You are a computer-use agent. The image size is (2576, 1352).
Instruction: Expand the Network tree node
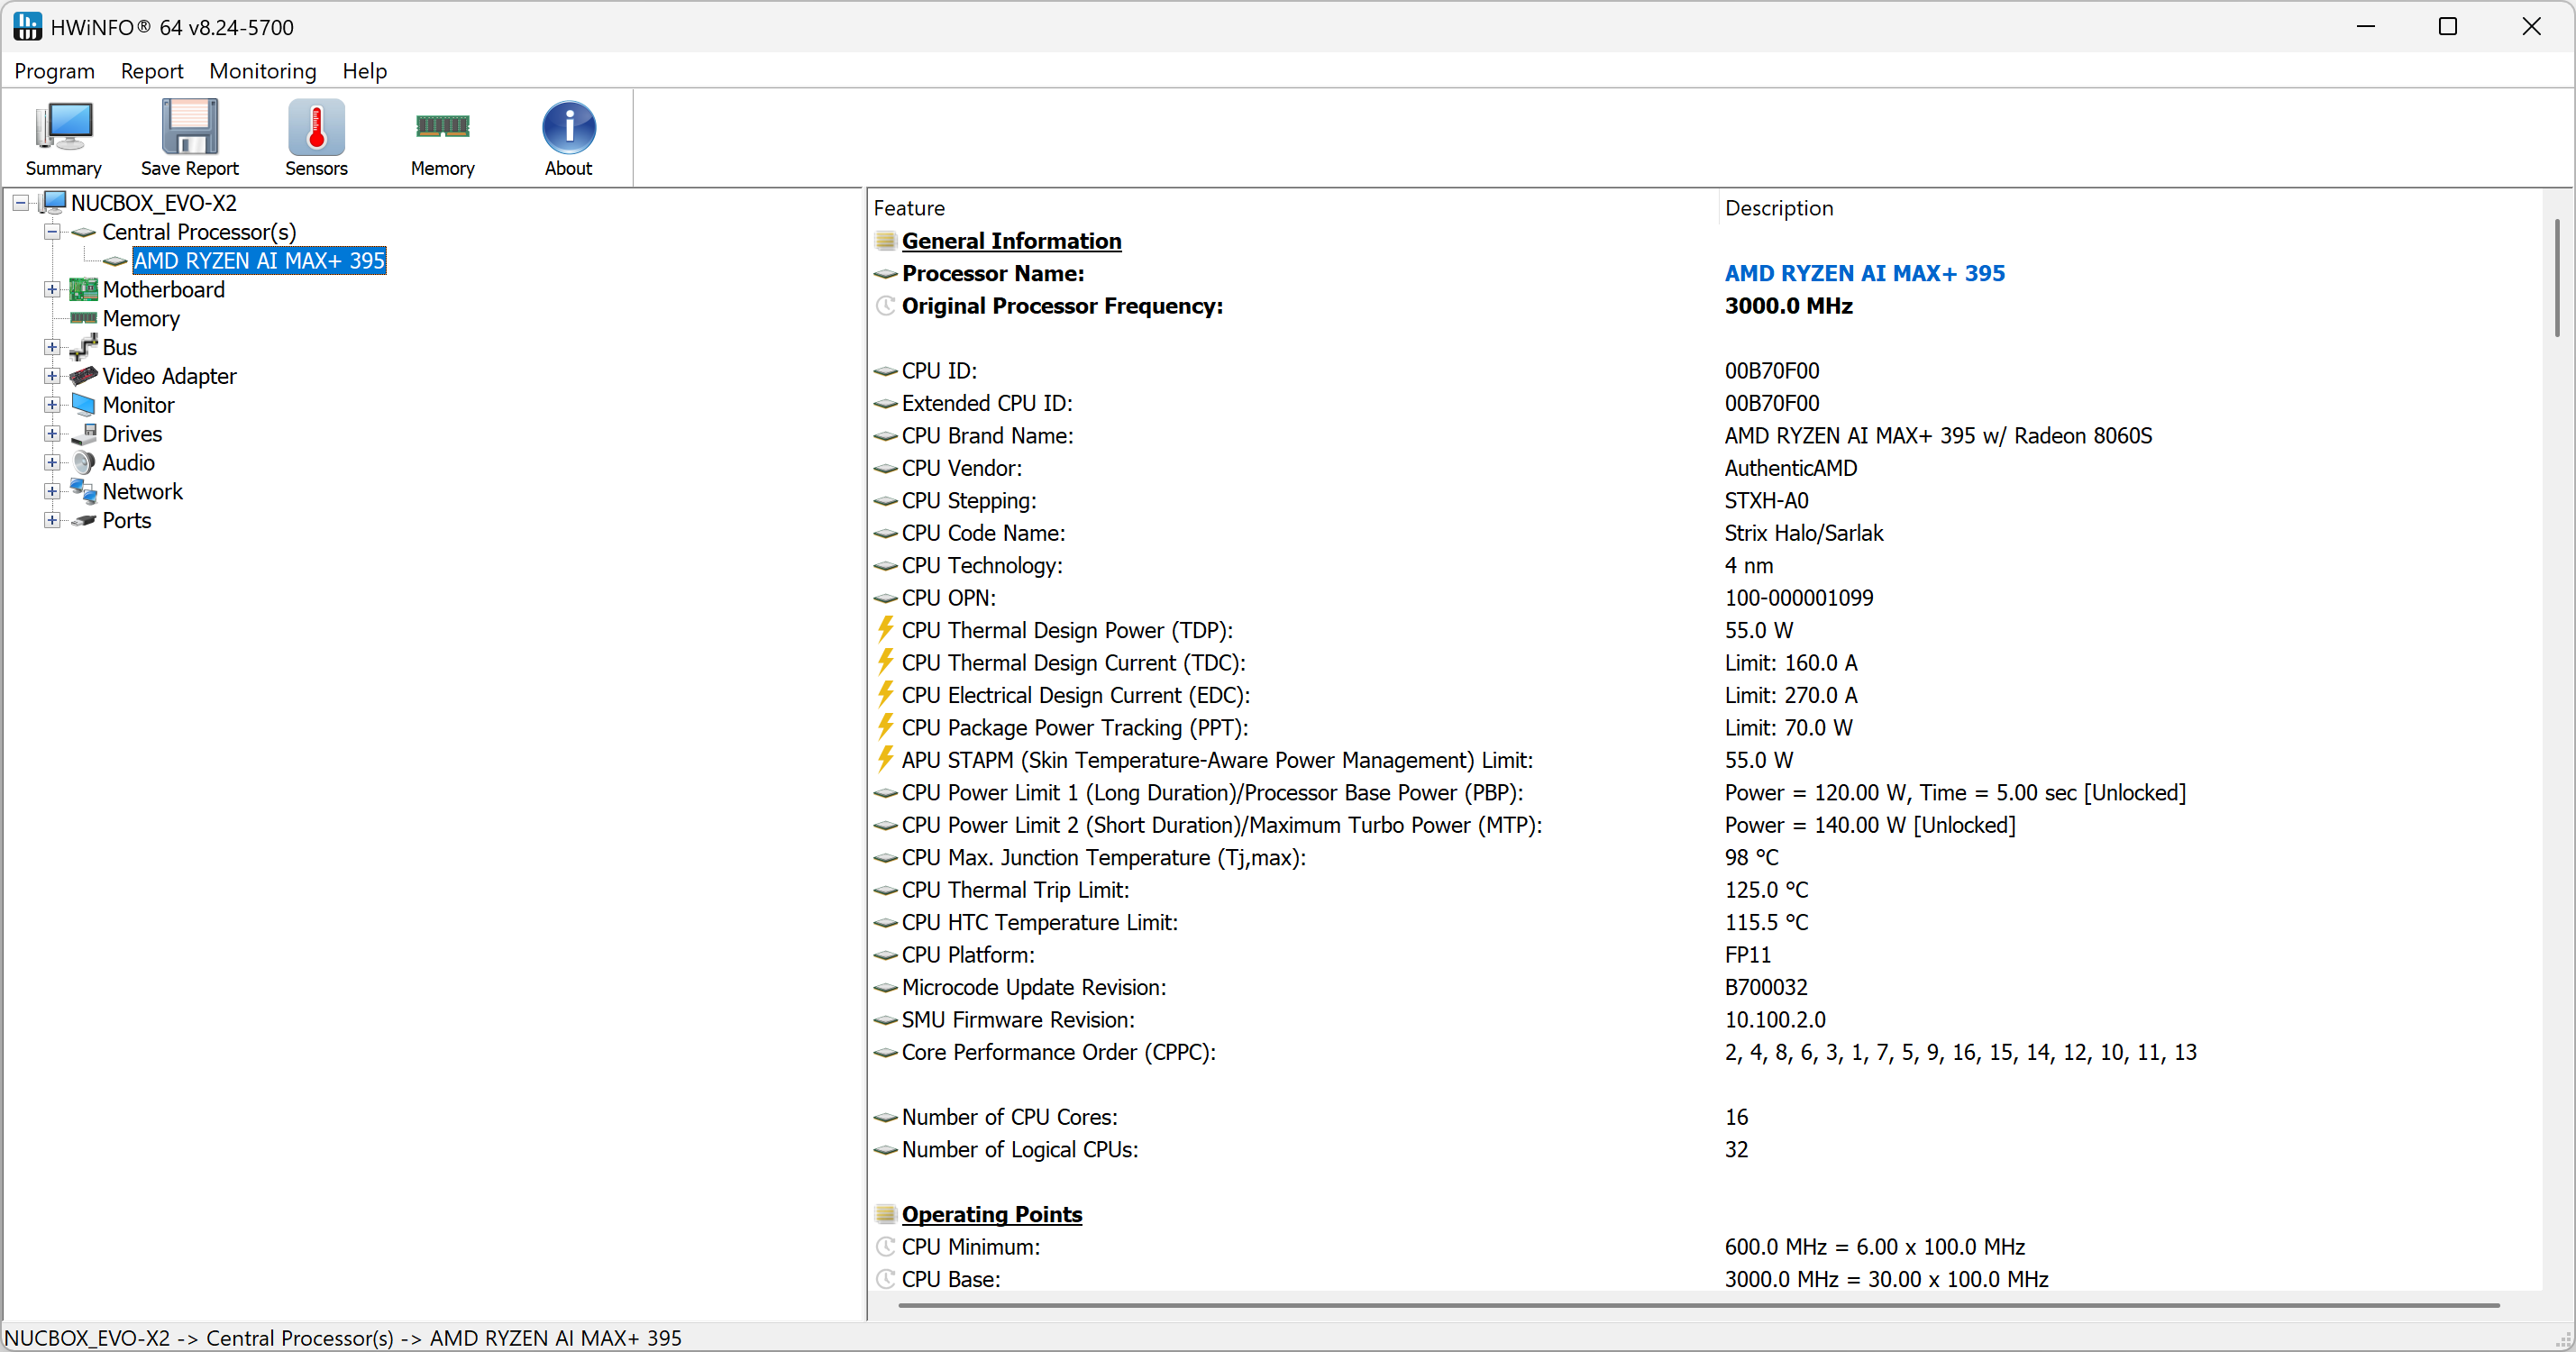pyautogui.click(x=52, y=492)
